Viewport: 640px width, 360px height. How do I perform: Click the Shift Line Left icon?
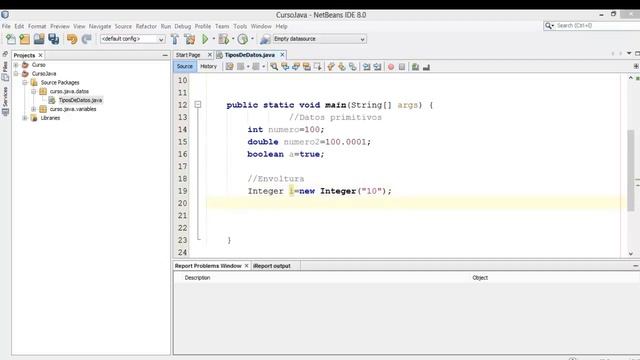coord(367,67)
